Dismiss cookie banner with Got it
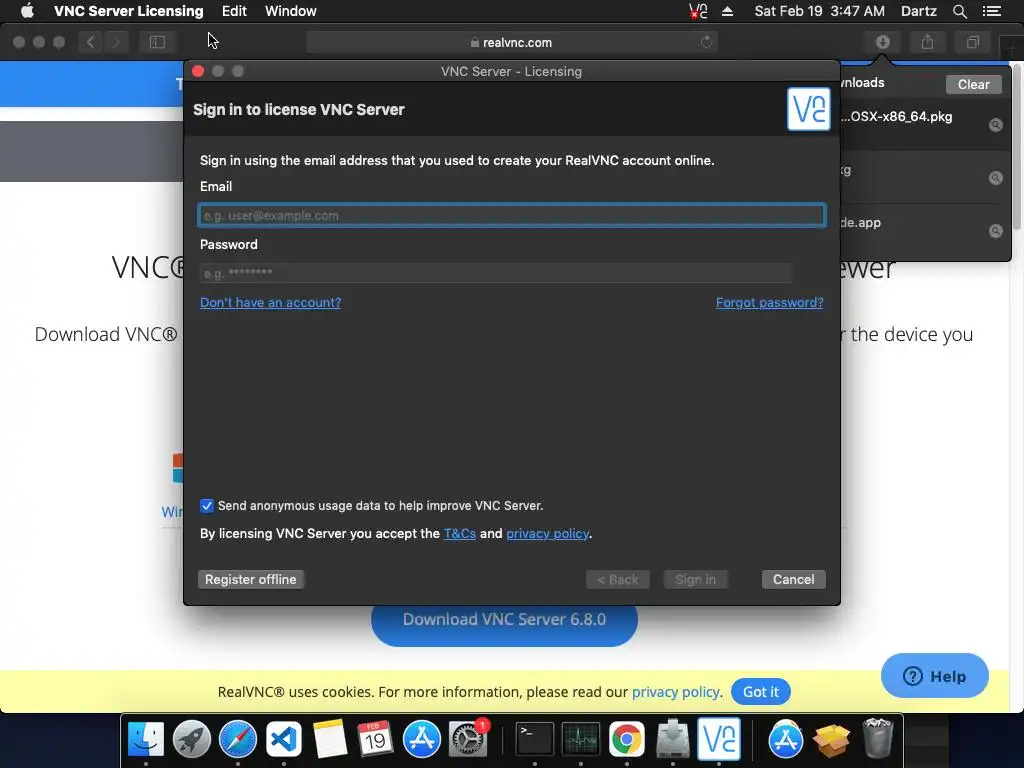Viewport: 1024px width, 768px height. click(761, 692)
